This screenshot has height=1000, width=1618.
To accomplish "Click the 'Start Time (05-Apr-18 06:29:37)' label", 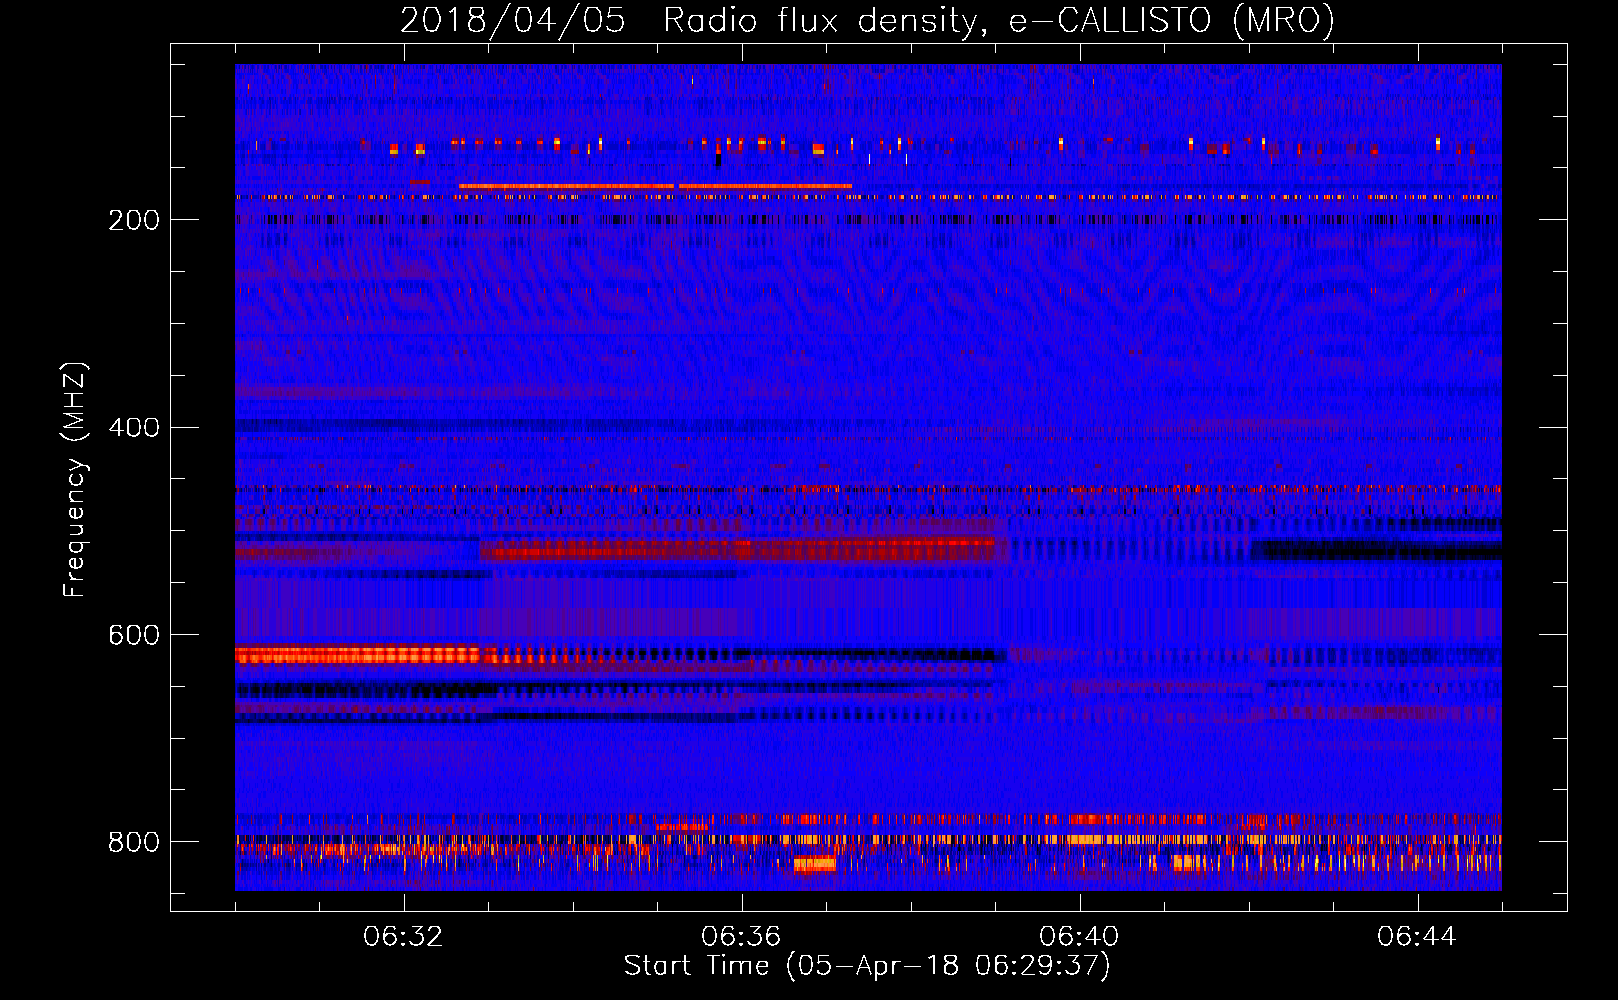I will pyautogui.click(x=867, y=966).
